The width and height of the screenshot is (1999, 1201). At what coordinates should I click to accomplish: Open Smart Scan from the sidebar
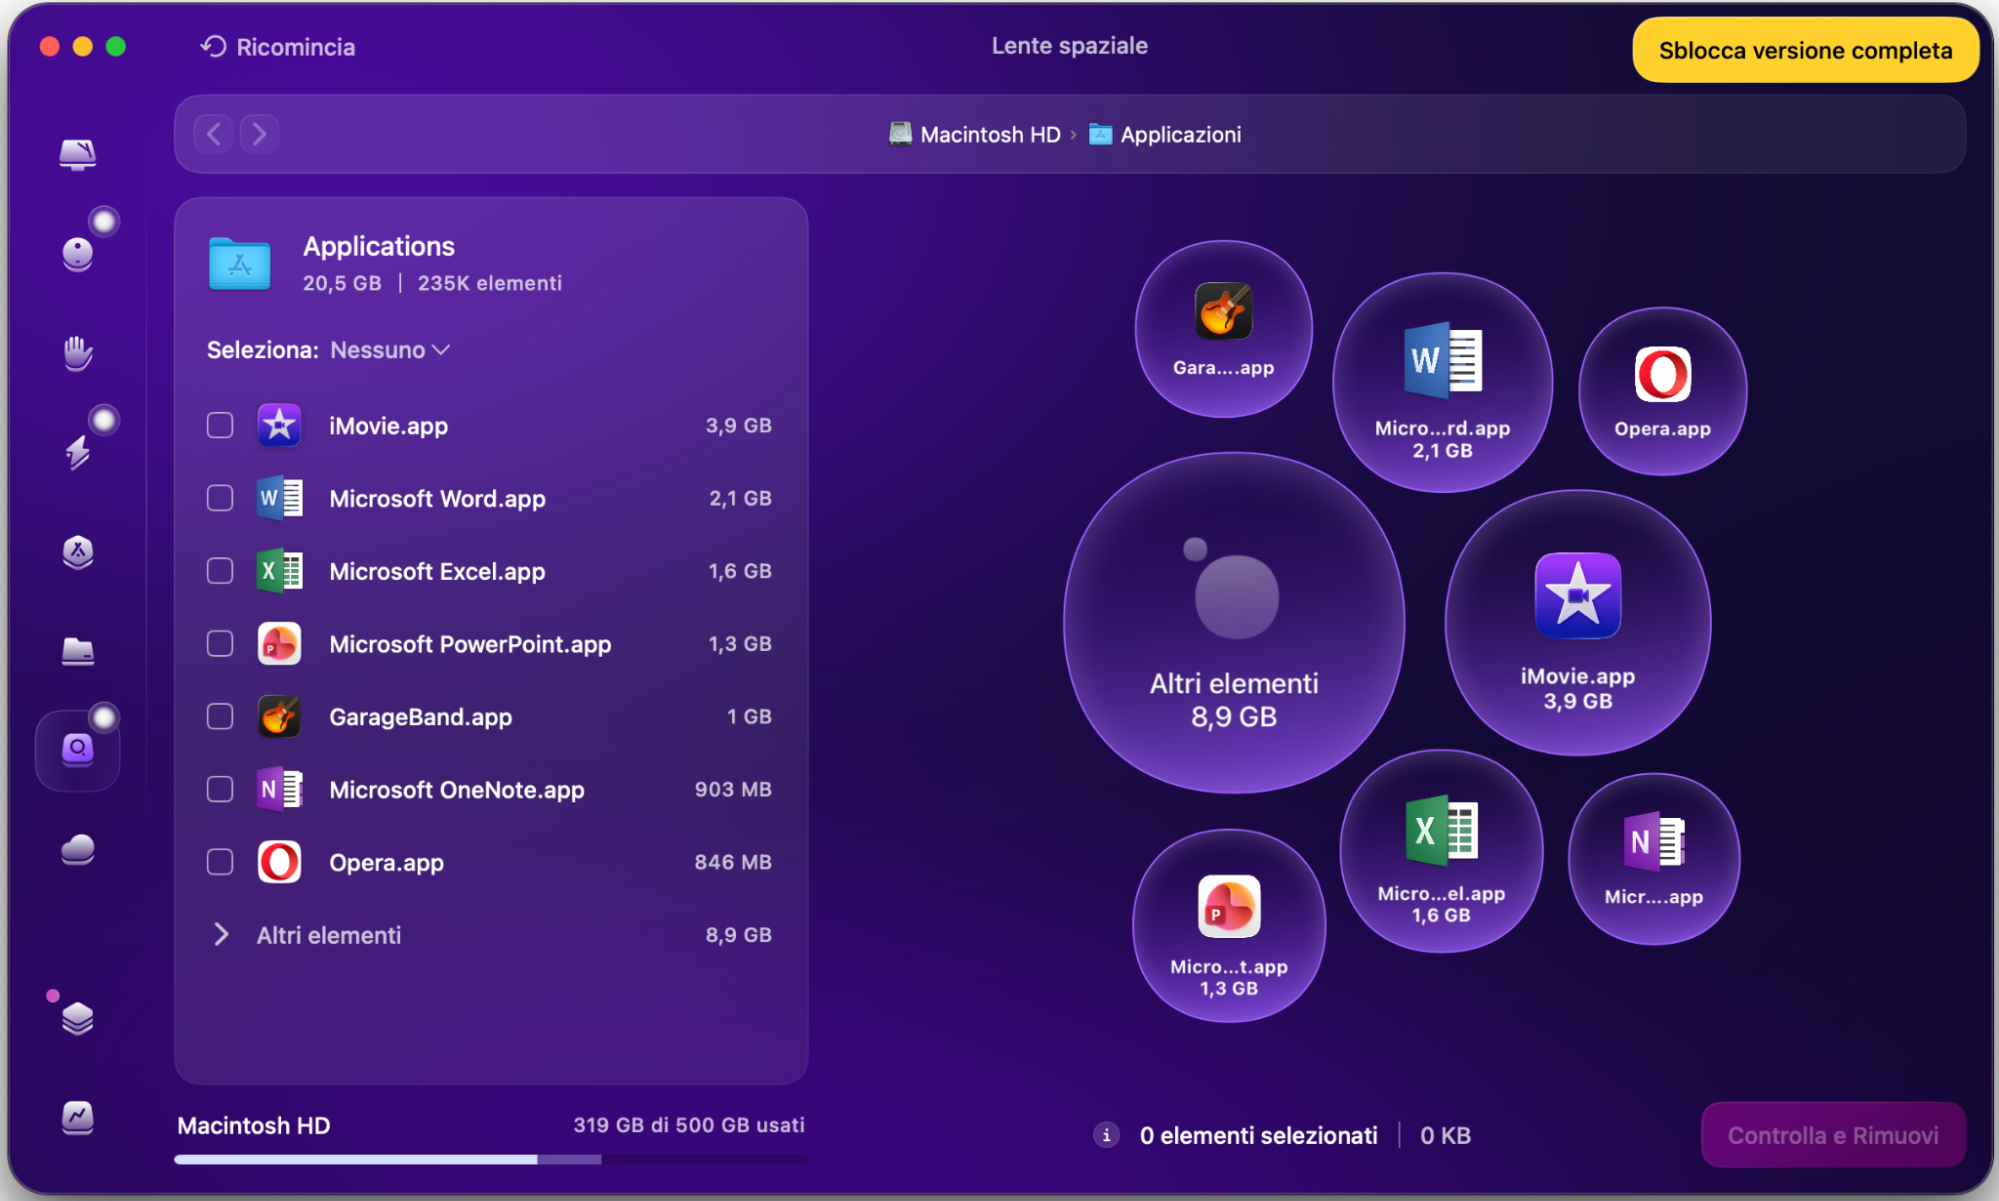(x=78, y=154)
